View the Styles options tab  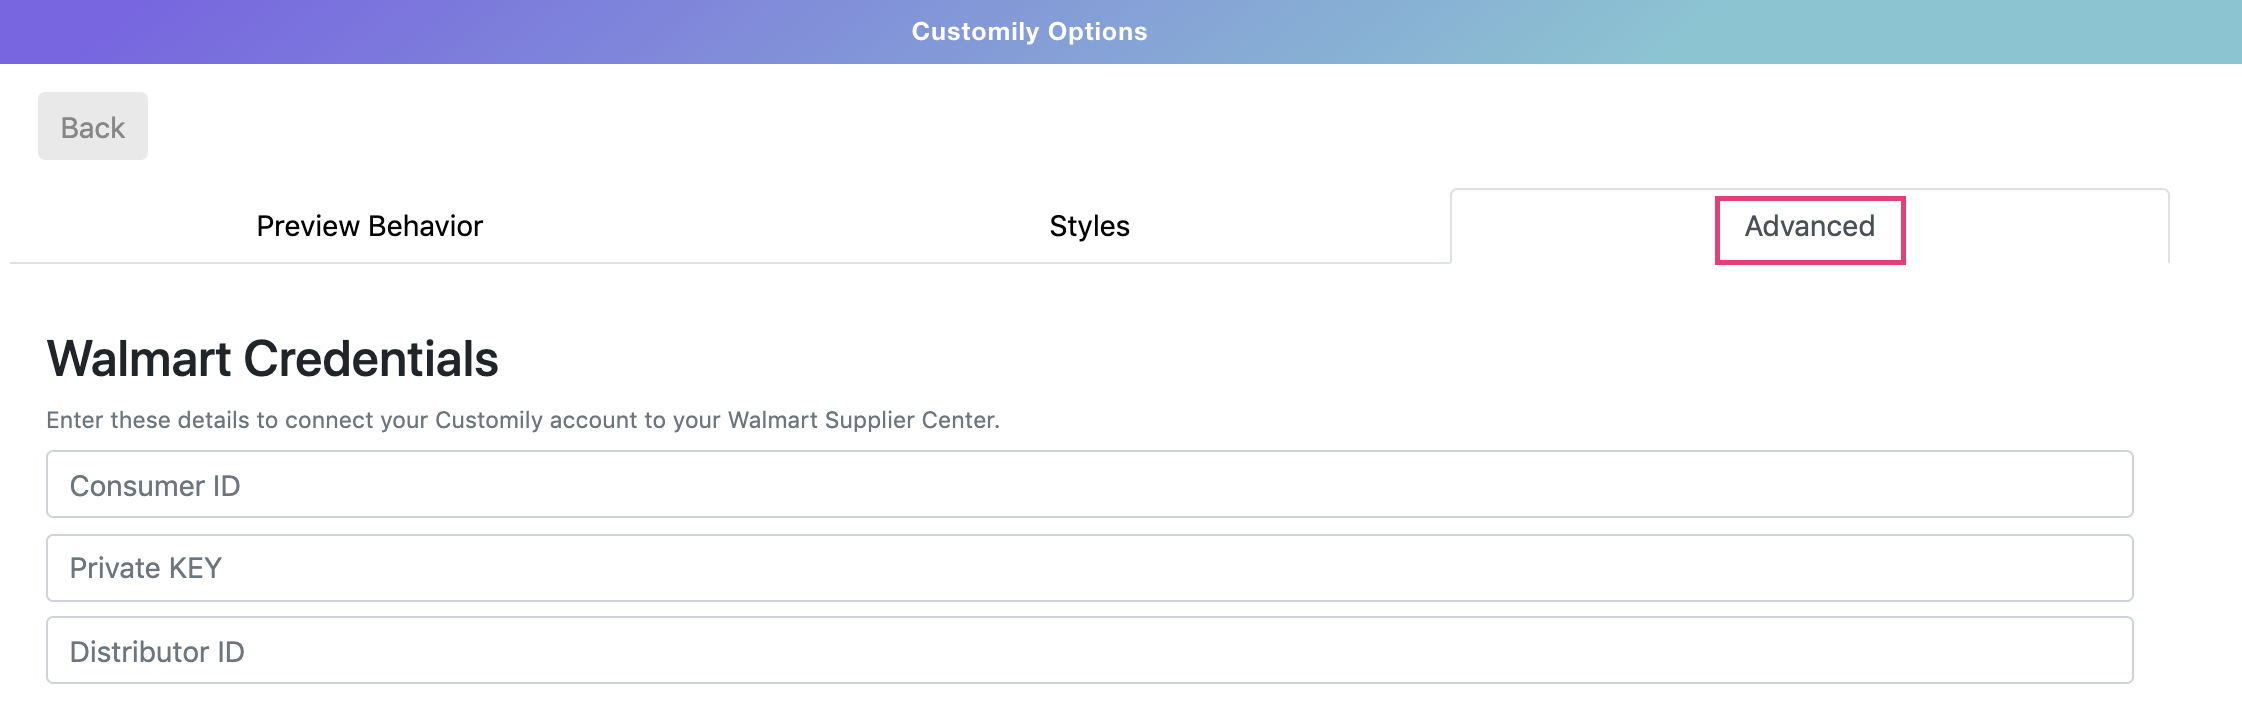[1089, 226]
